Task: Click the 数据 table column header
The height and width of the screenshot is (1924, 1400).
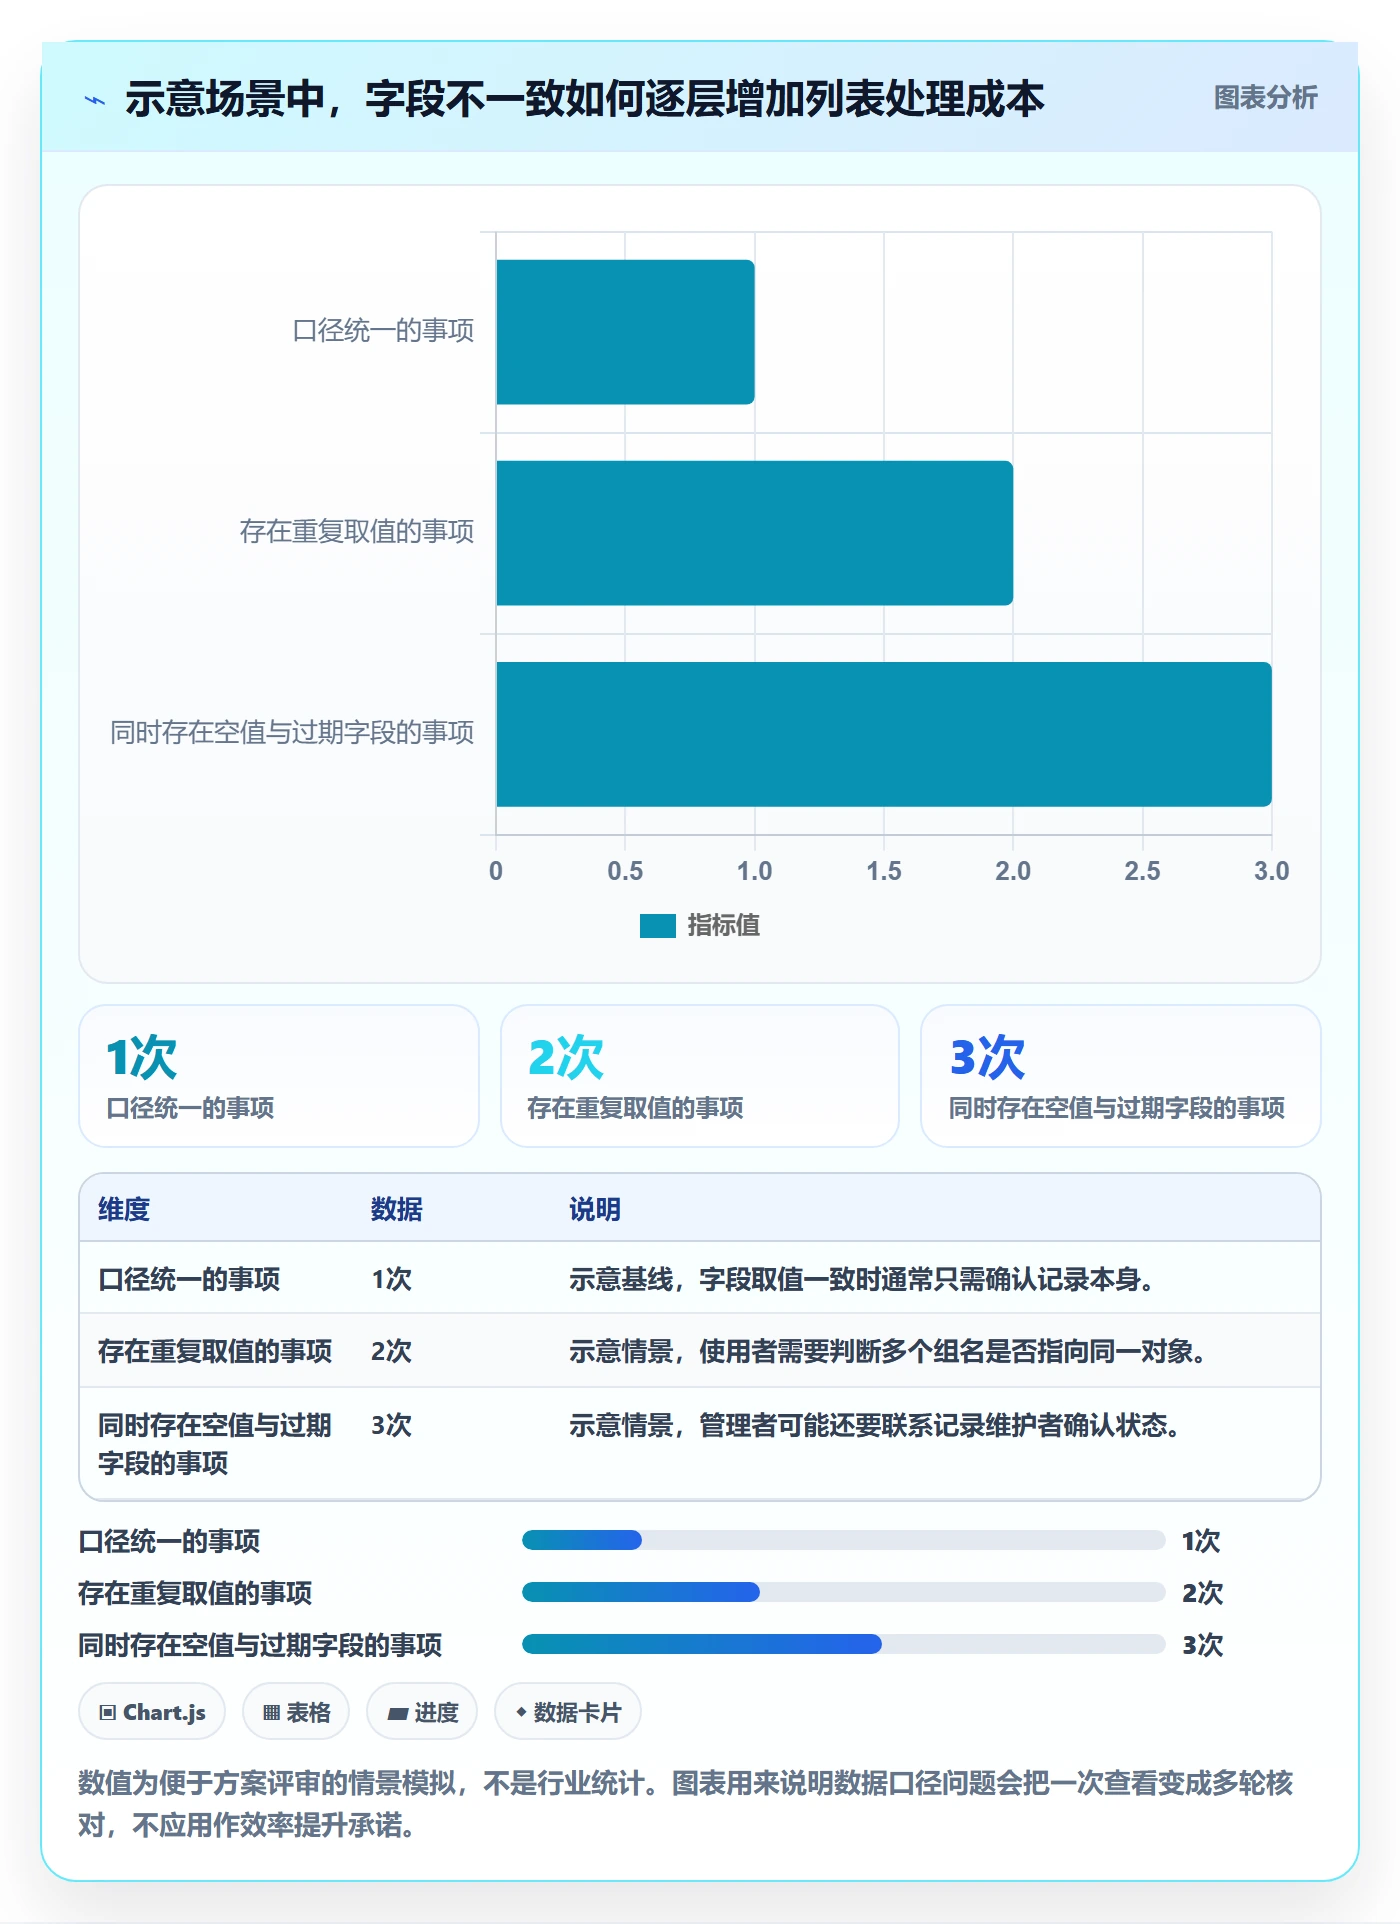Action: 397,1209
